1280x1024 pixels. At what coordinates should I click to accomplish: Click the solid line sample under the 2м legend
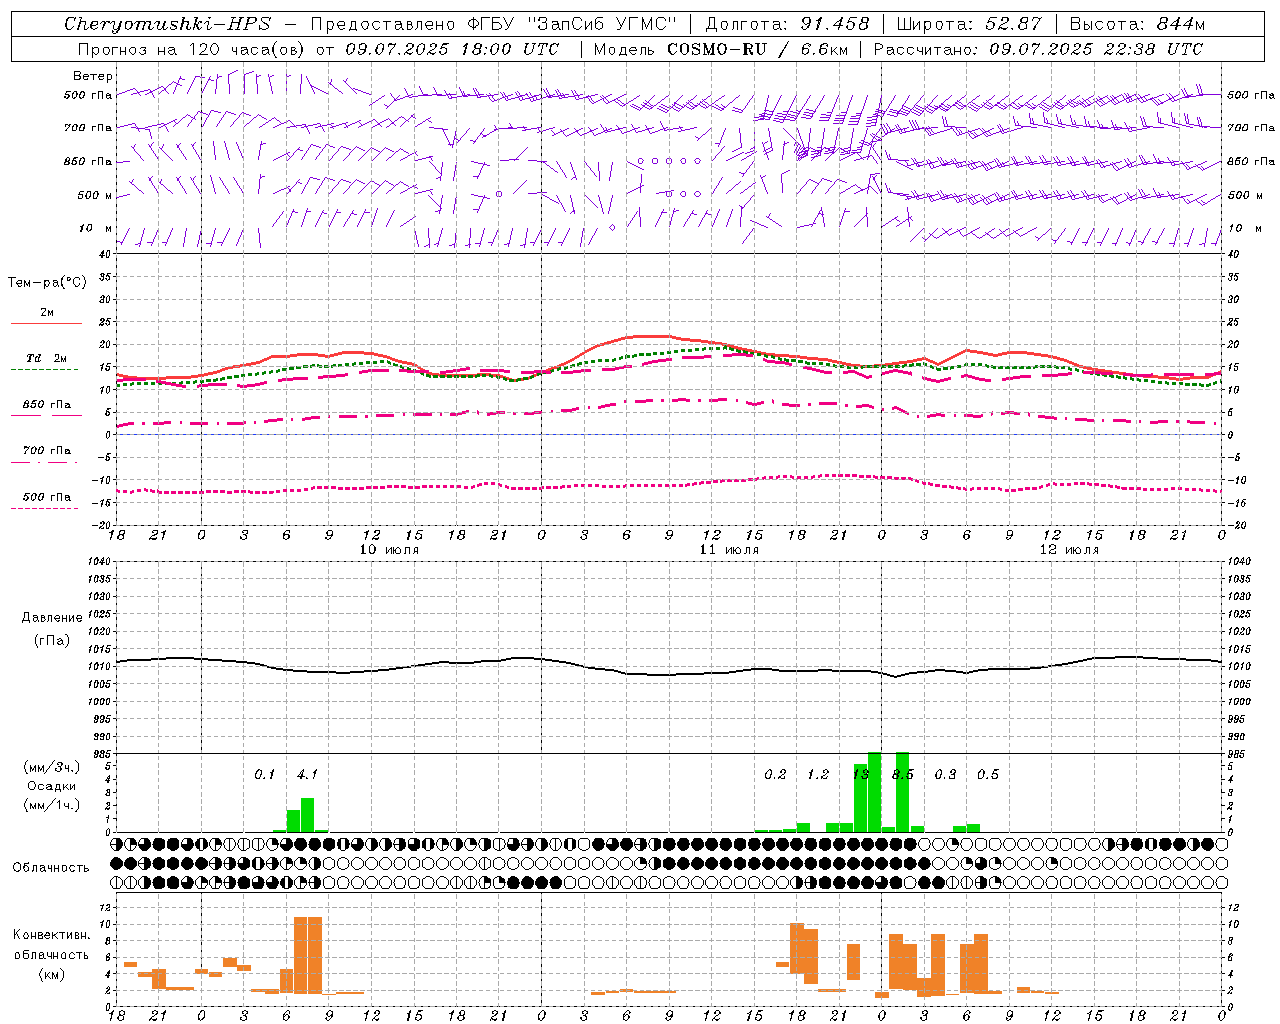tap(46, 324)
